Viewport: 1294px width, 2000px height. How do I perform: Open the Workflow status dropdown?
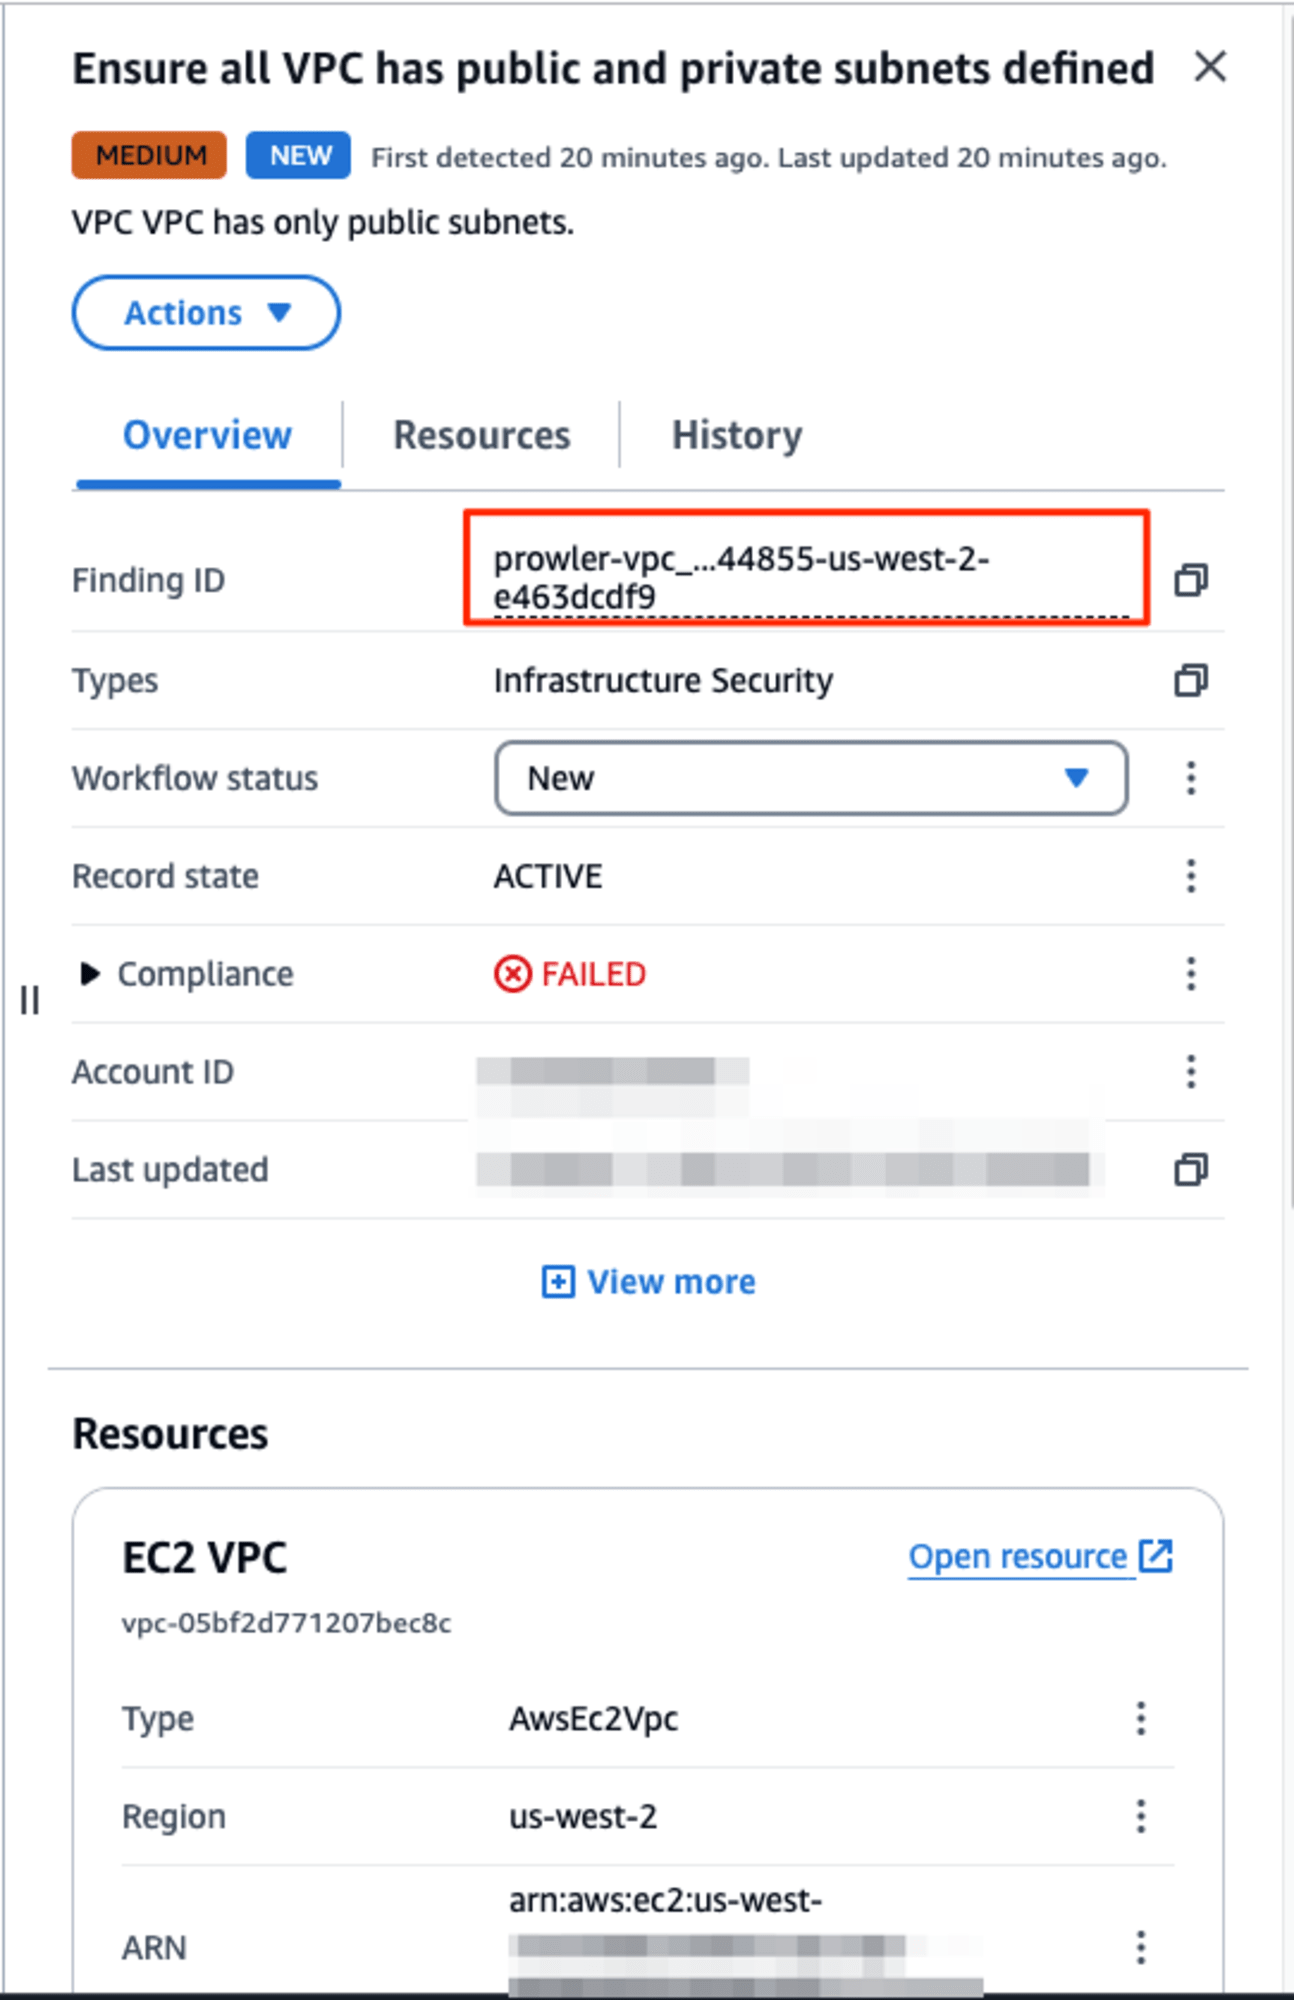tap(811, 778)
